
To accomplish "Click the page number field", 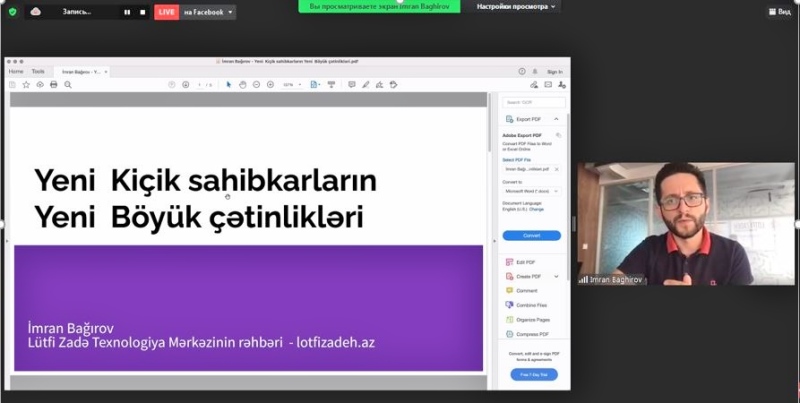I will click(200, 85).
